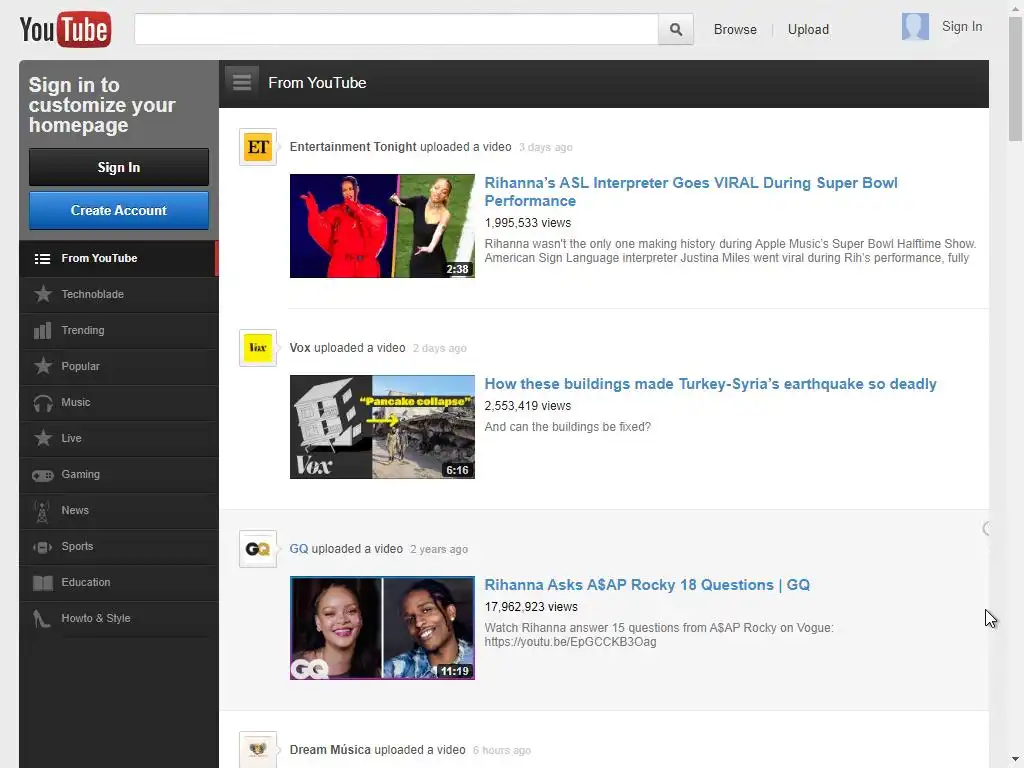Click the Trending bar chart icon

(x=42, y=330)
